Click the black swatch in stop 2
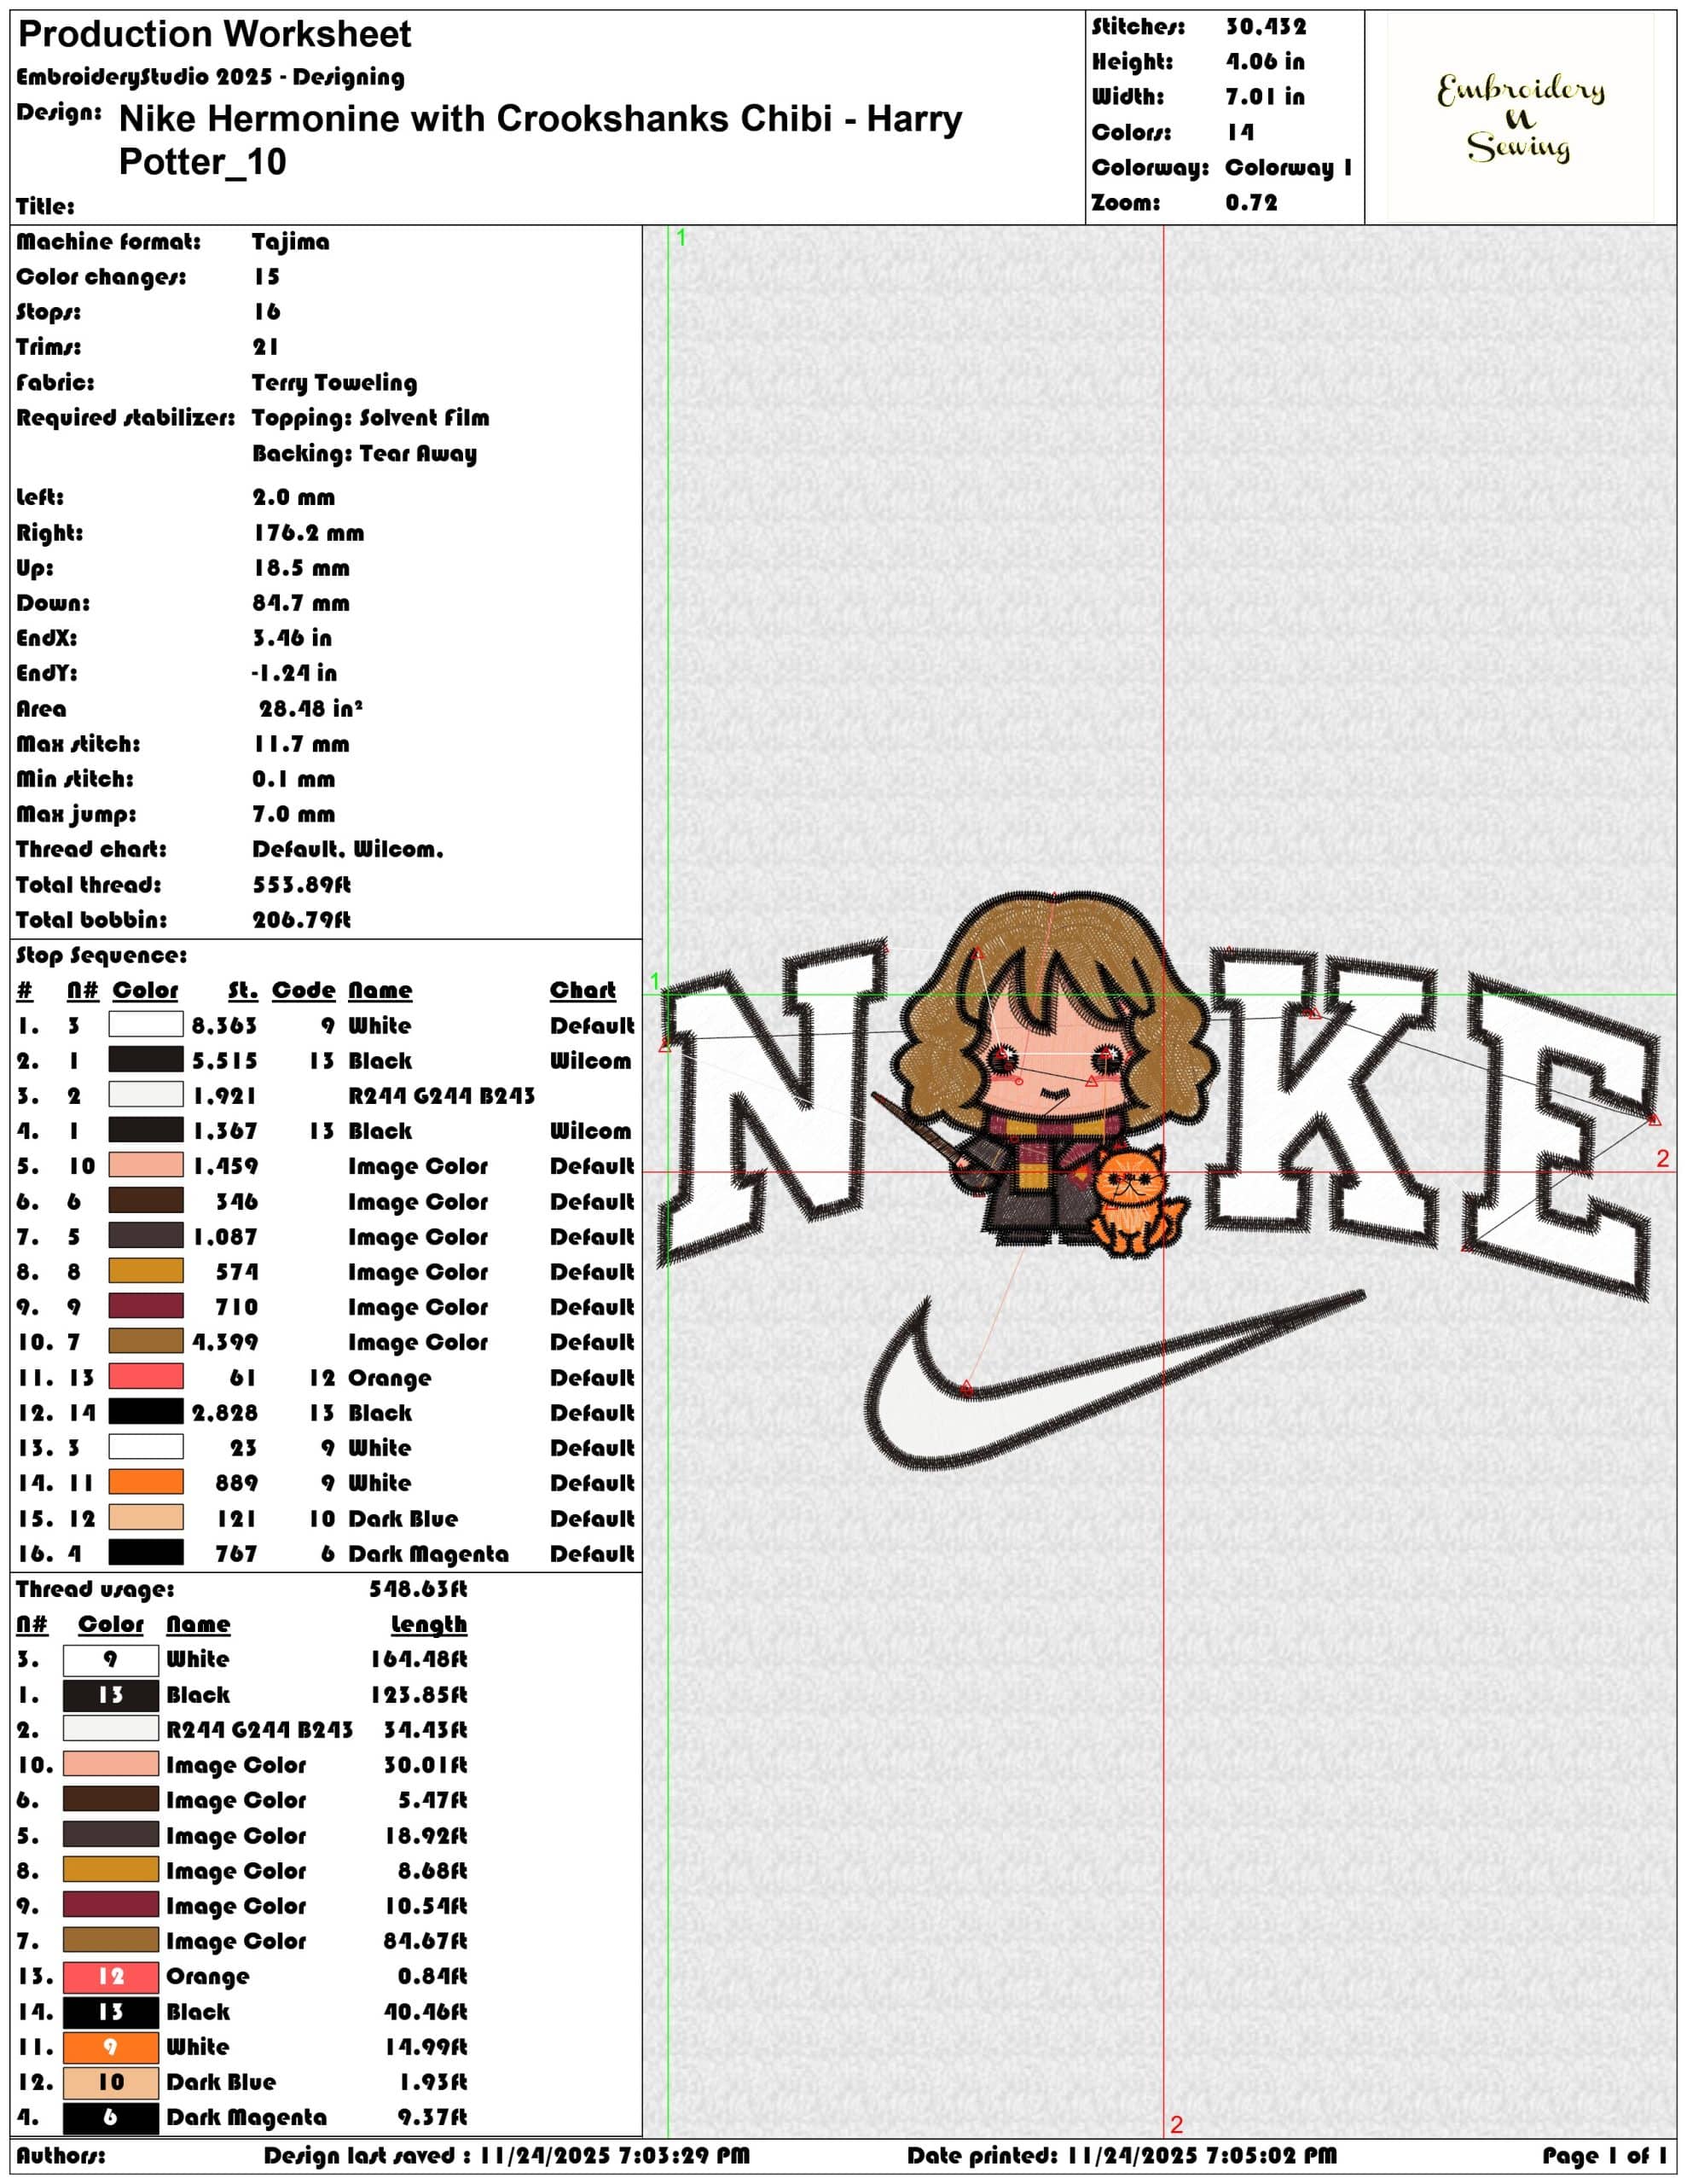 click(146, 1059)
